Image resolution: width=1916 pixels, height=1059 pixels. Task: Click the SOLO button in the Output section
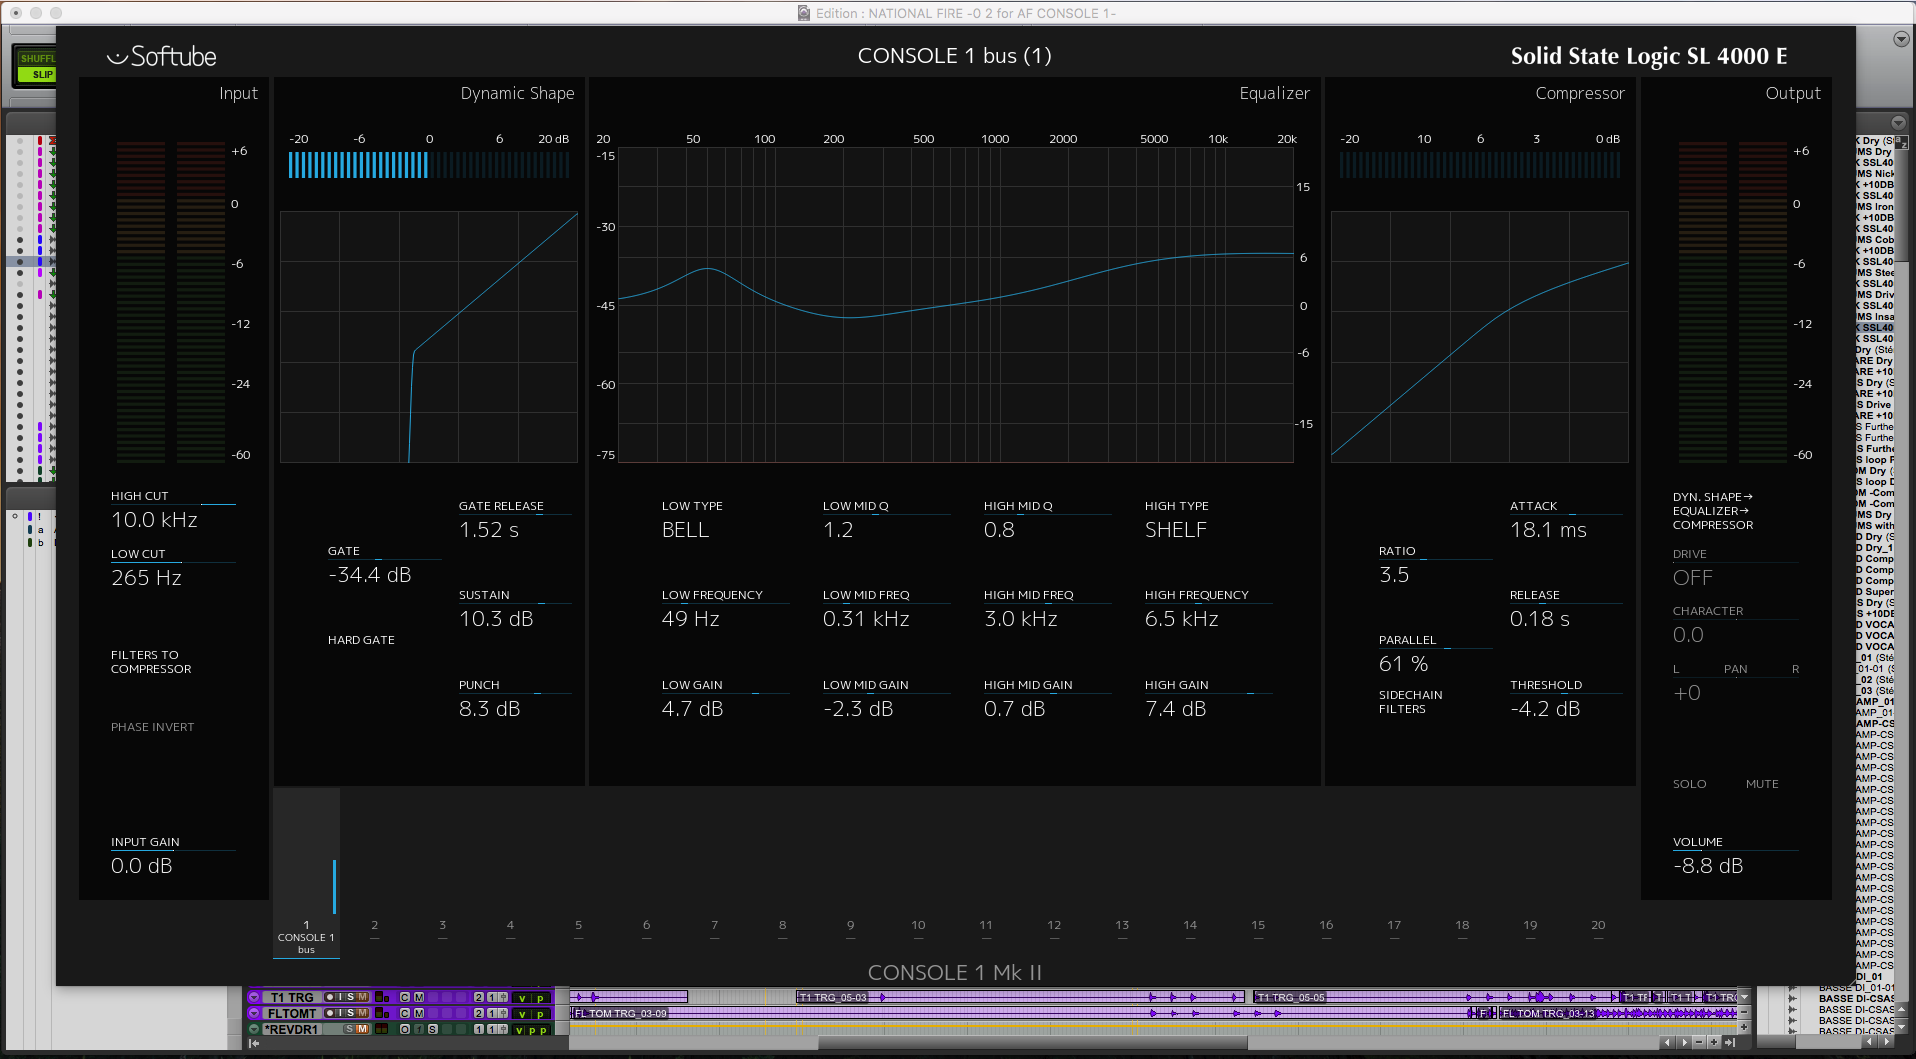click(x=1689, y=784)
